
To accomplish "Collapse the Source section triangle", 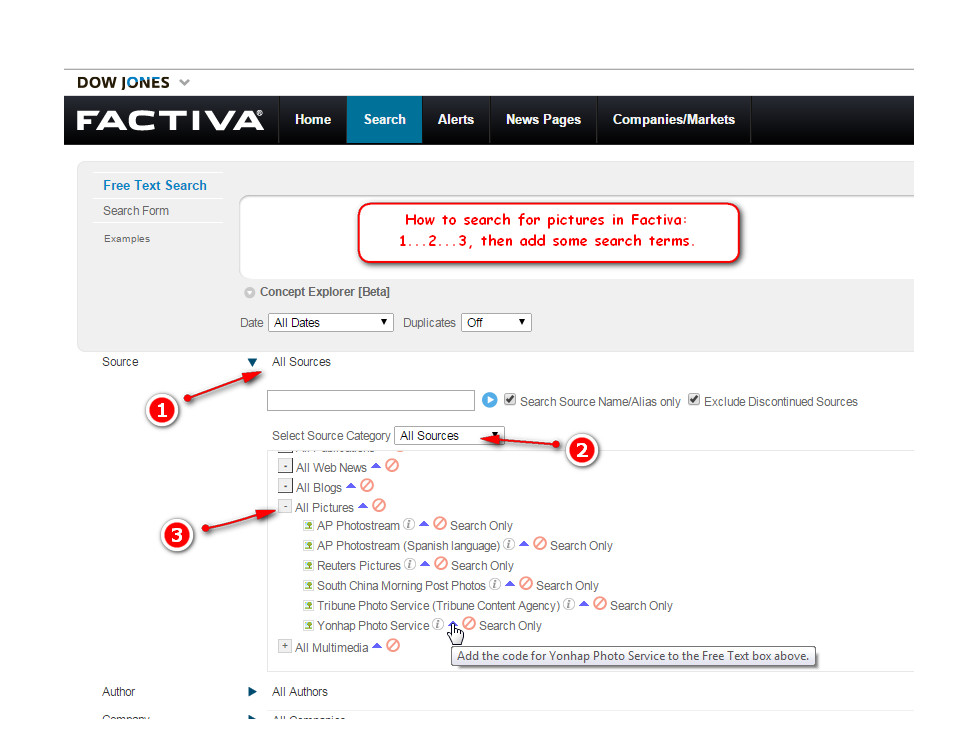I will pyautogui.click(x=252, y=362).
